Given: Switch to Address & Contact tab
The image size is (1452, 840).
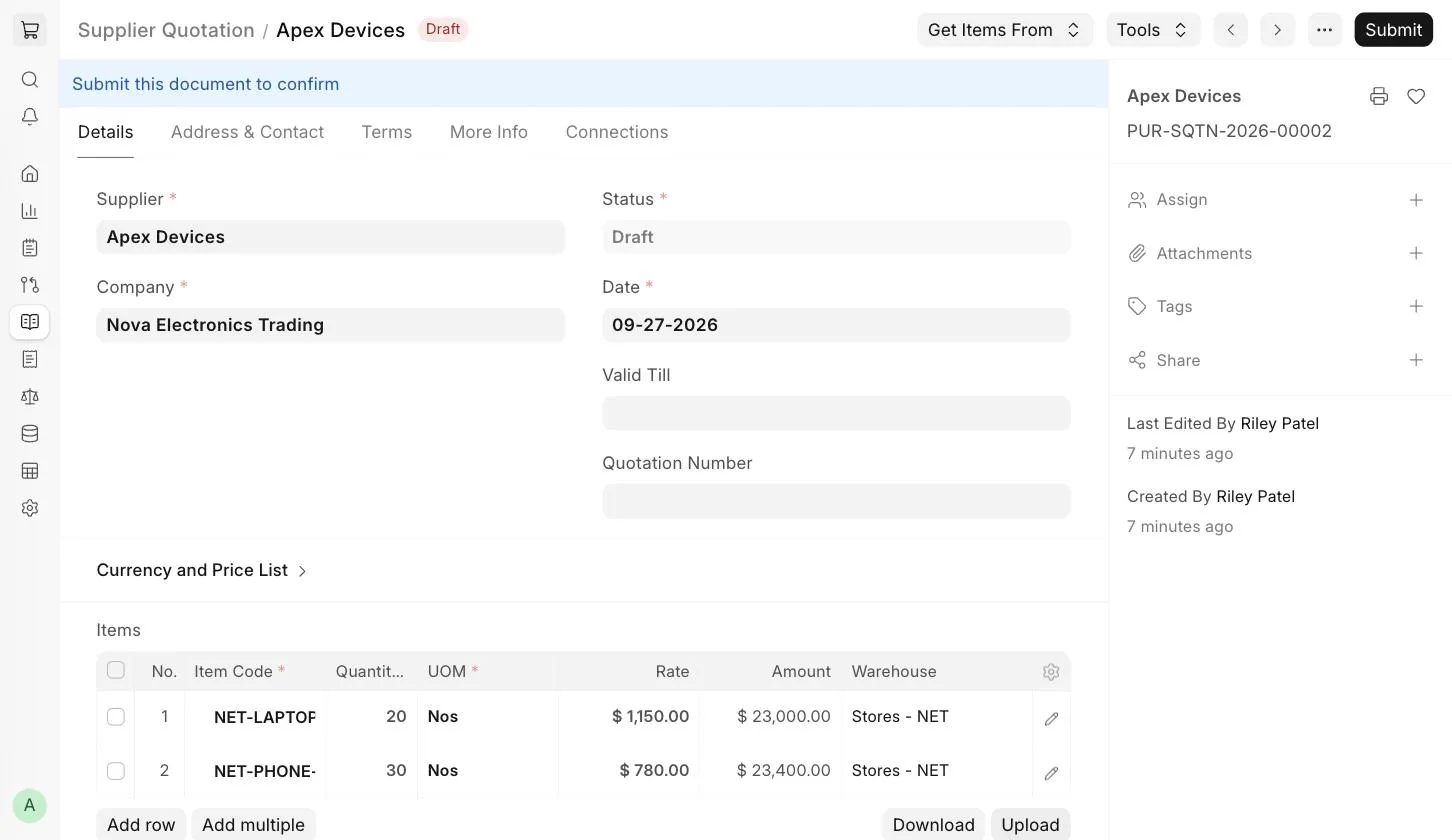Looking at the screenshot, I should coord(247,132).
